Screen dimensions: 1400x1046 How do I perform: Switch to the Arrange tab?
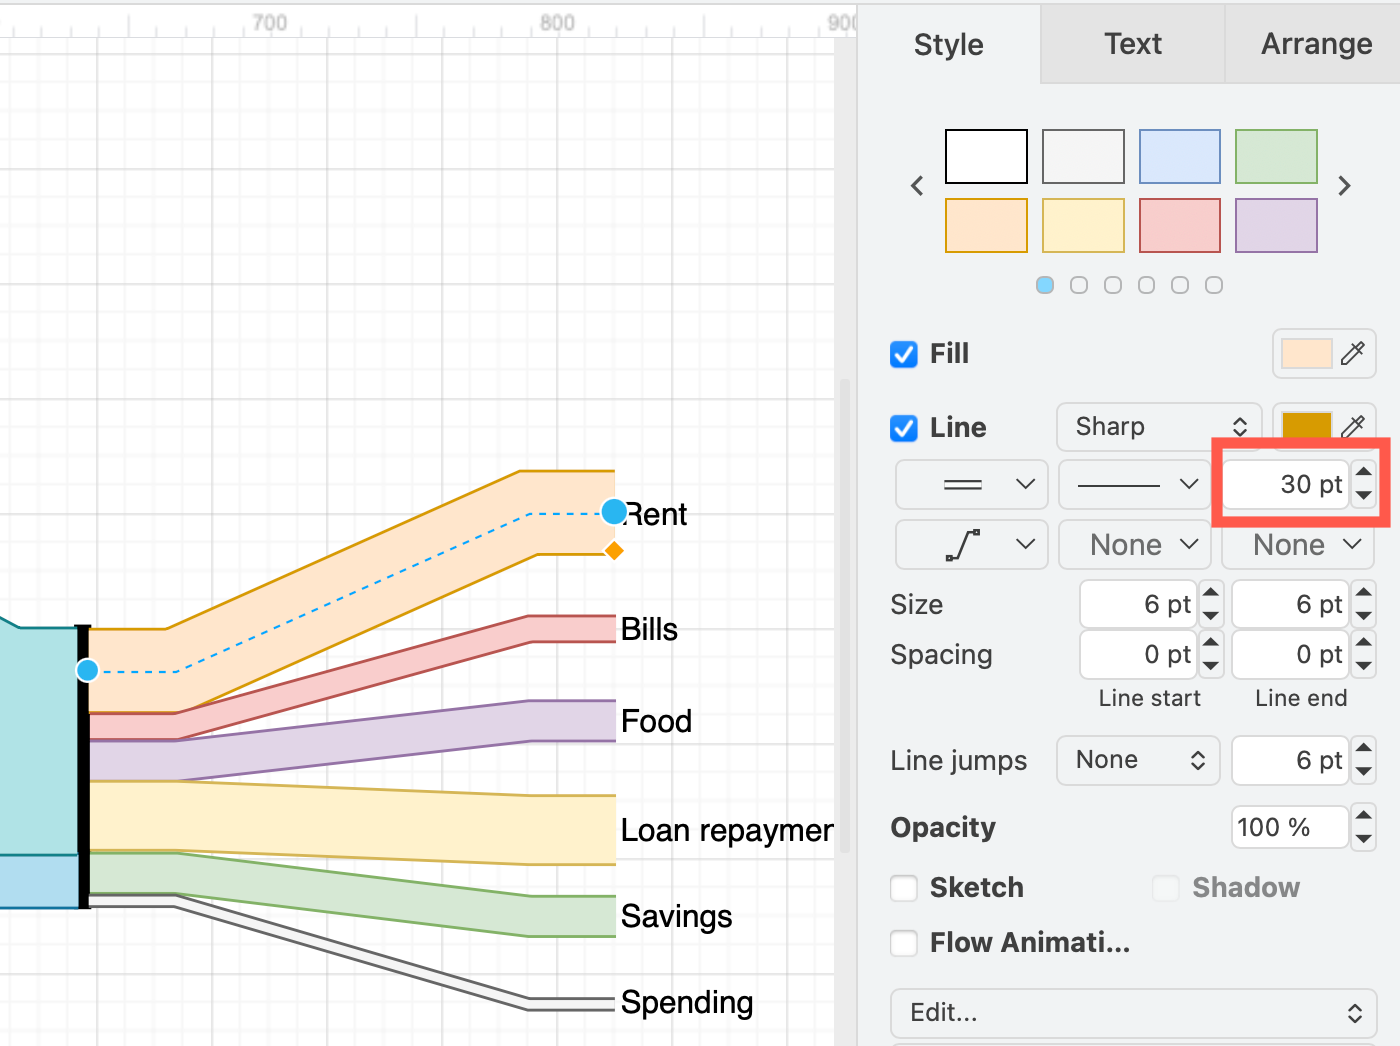1315,44
